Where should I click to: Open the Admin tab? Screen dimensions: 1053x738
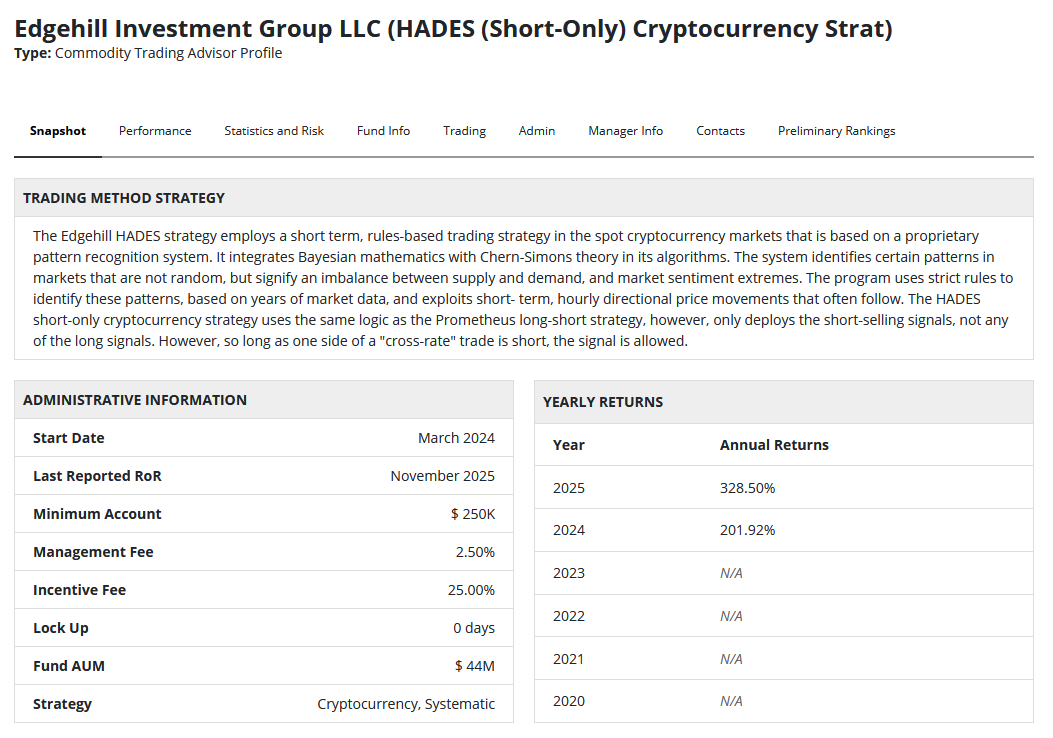click(537, 131)
